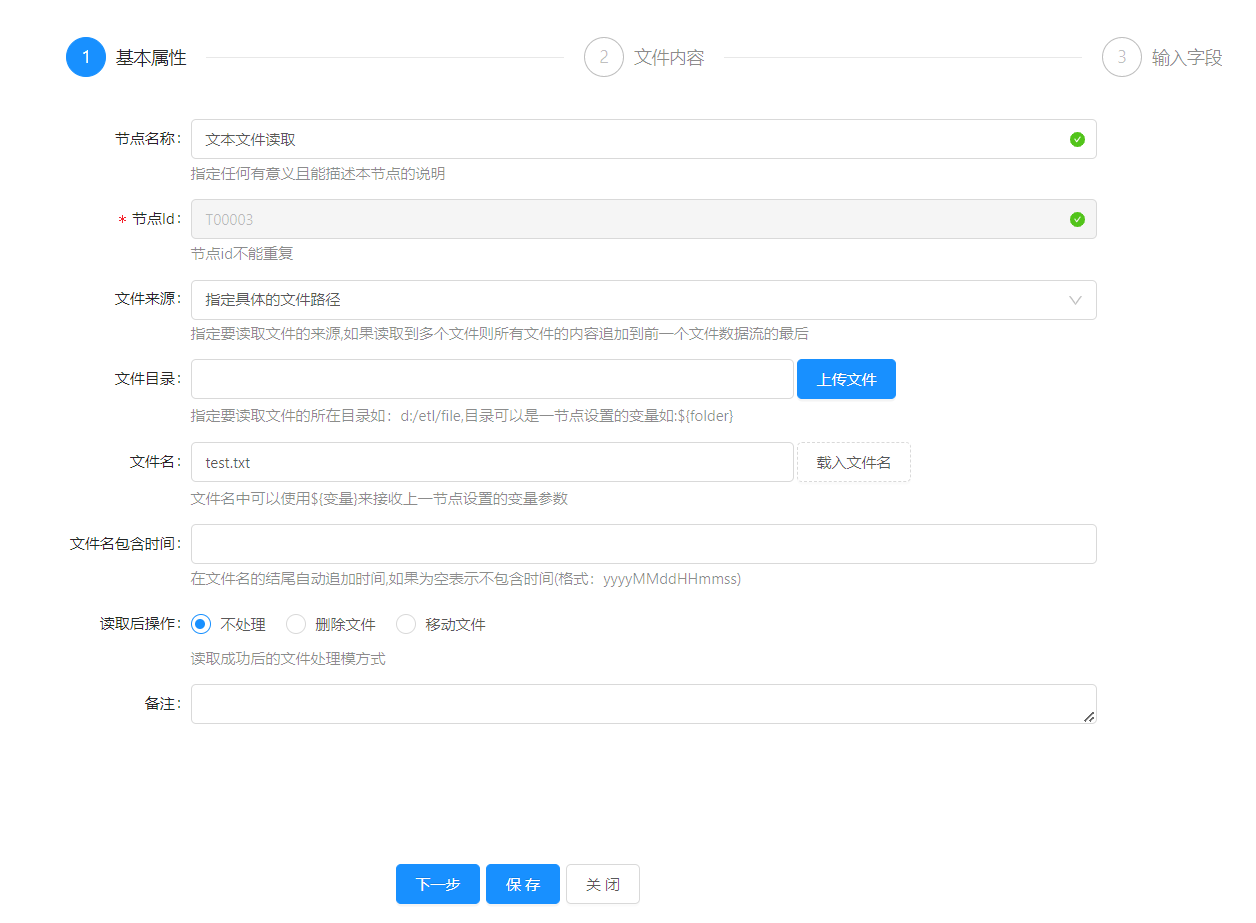Click the step 1 circle icon
Viewport: 1256px width, 923px height.
[86, 57]
